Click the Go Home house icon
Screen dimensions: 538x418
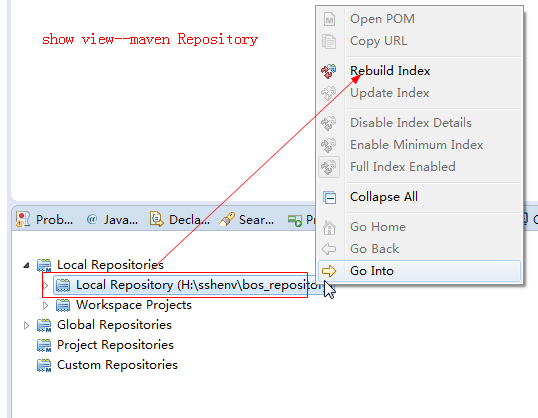point(329,227)
